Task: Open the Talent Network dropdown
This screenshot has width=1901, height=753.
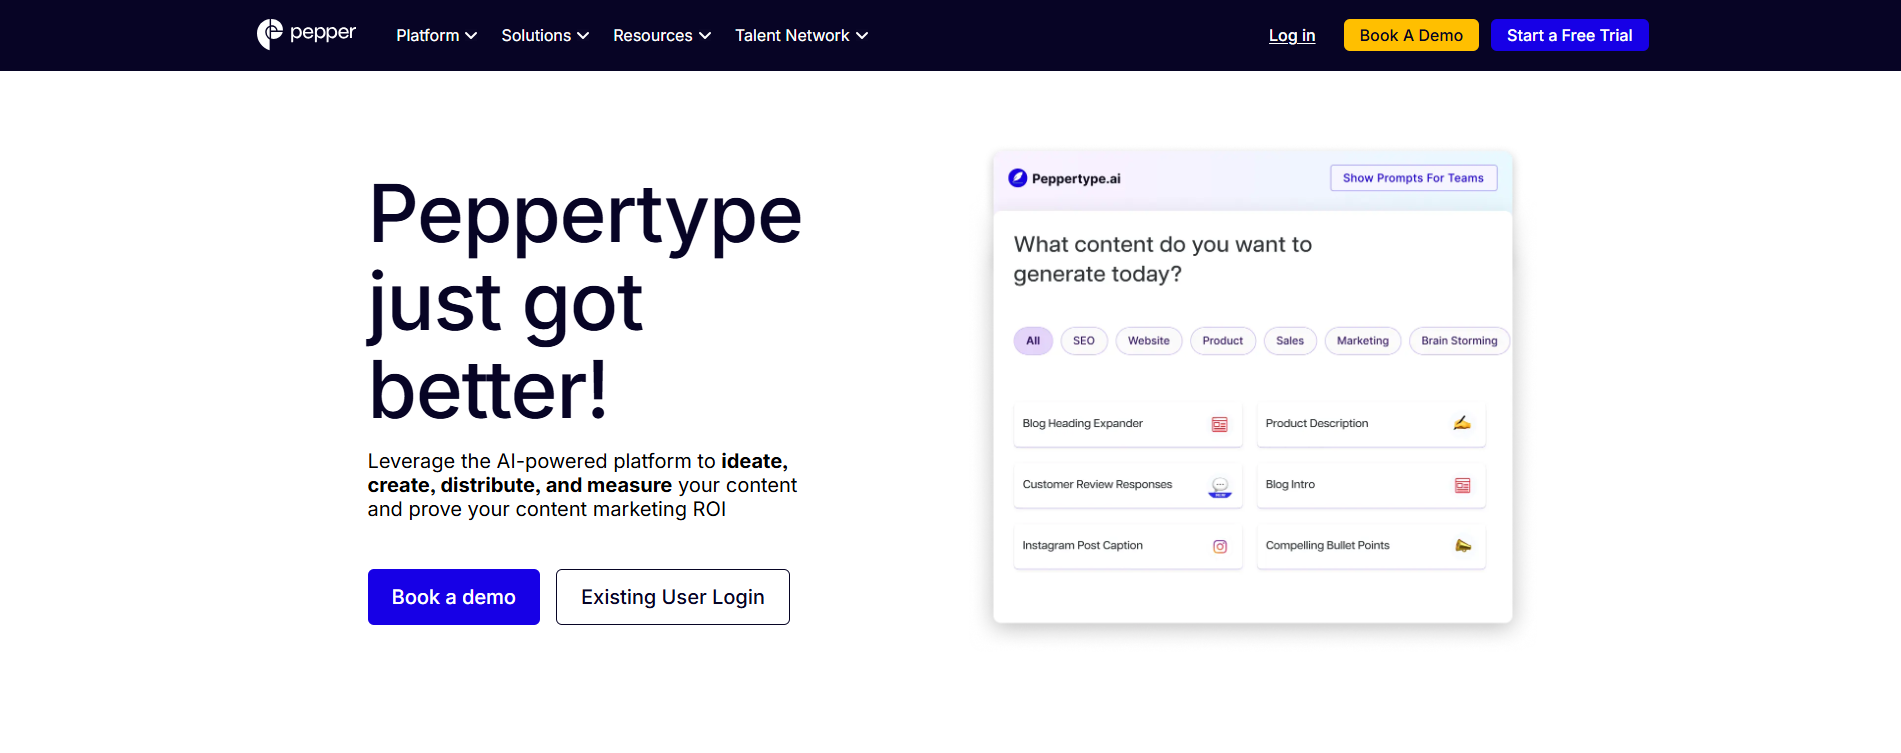Action: coord(801,35)
